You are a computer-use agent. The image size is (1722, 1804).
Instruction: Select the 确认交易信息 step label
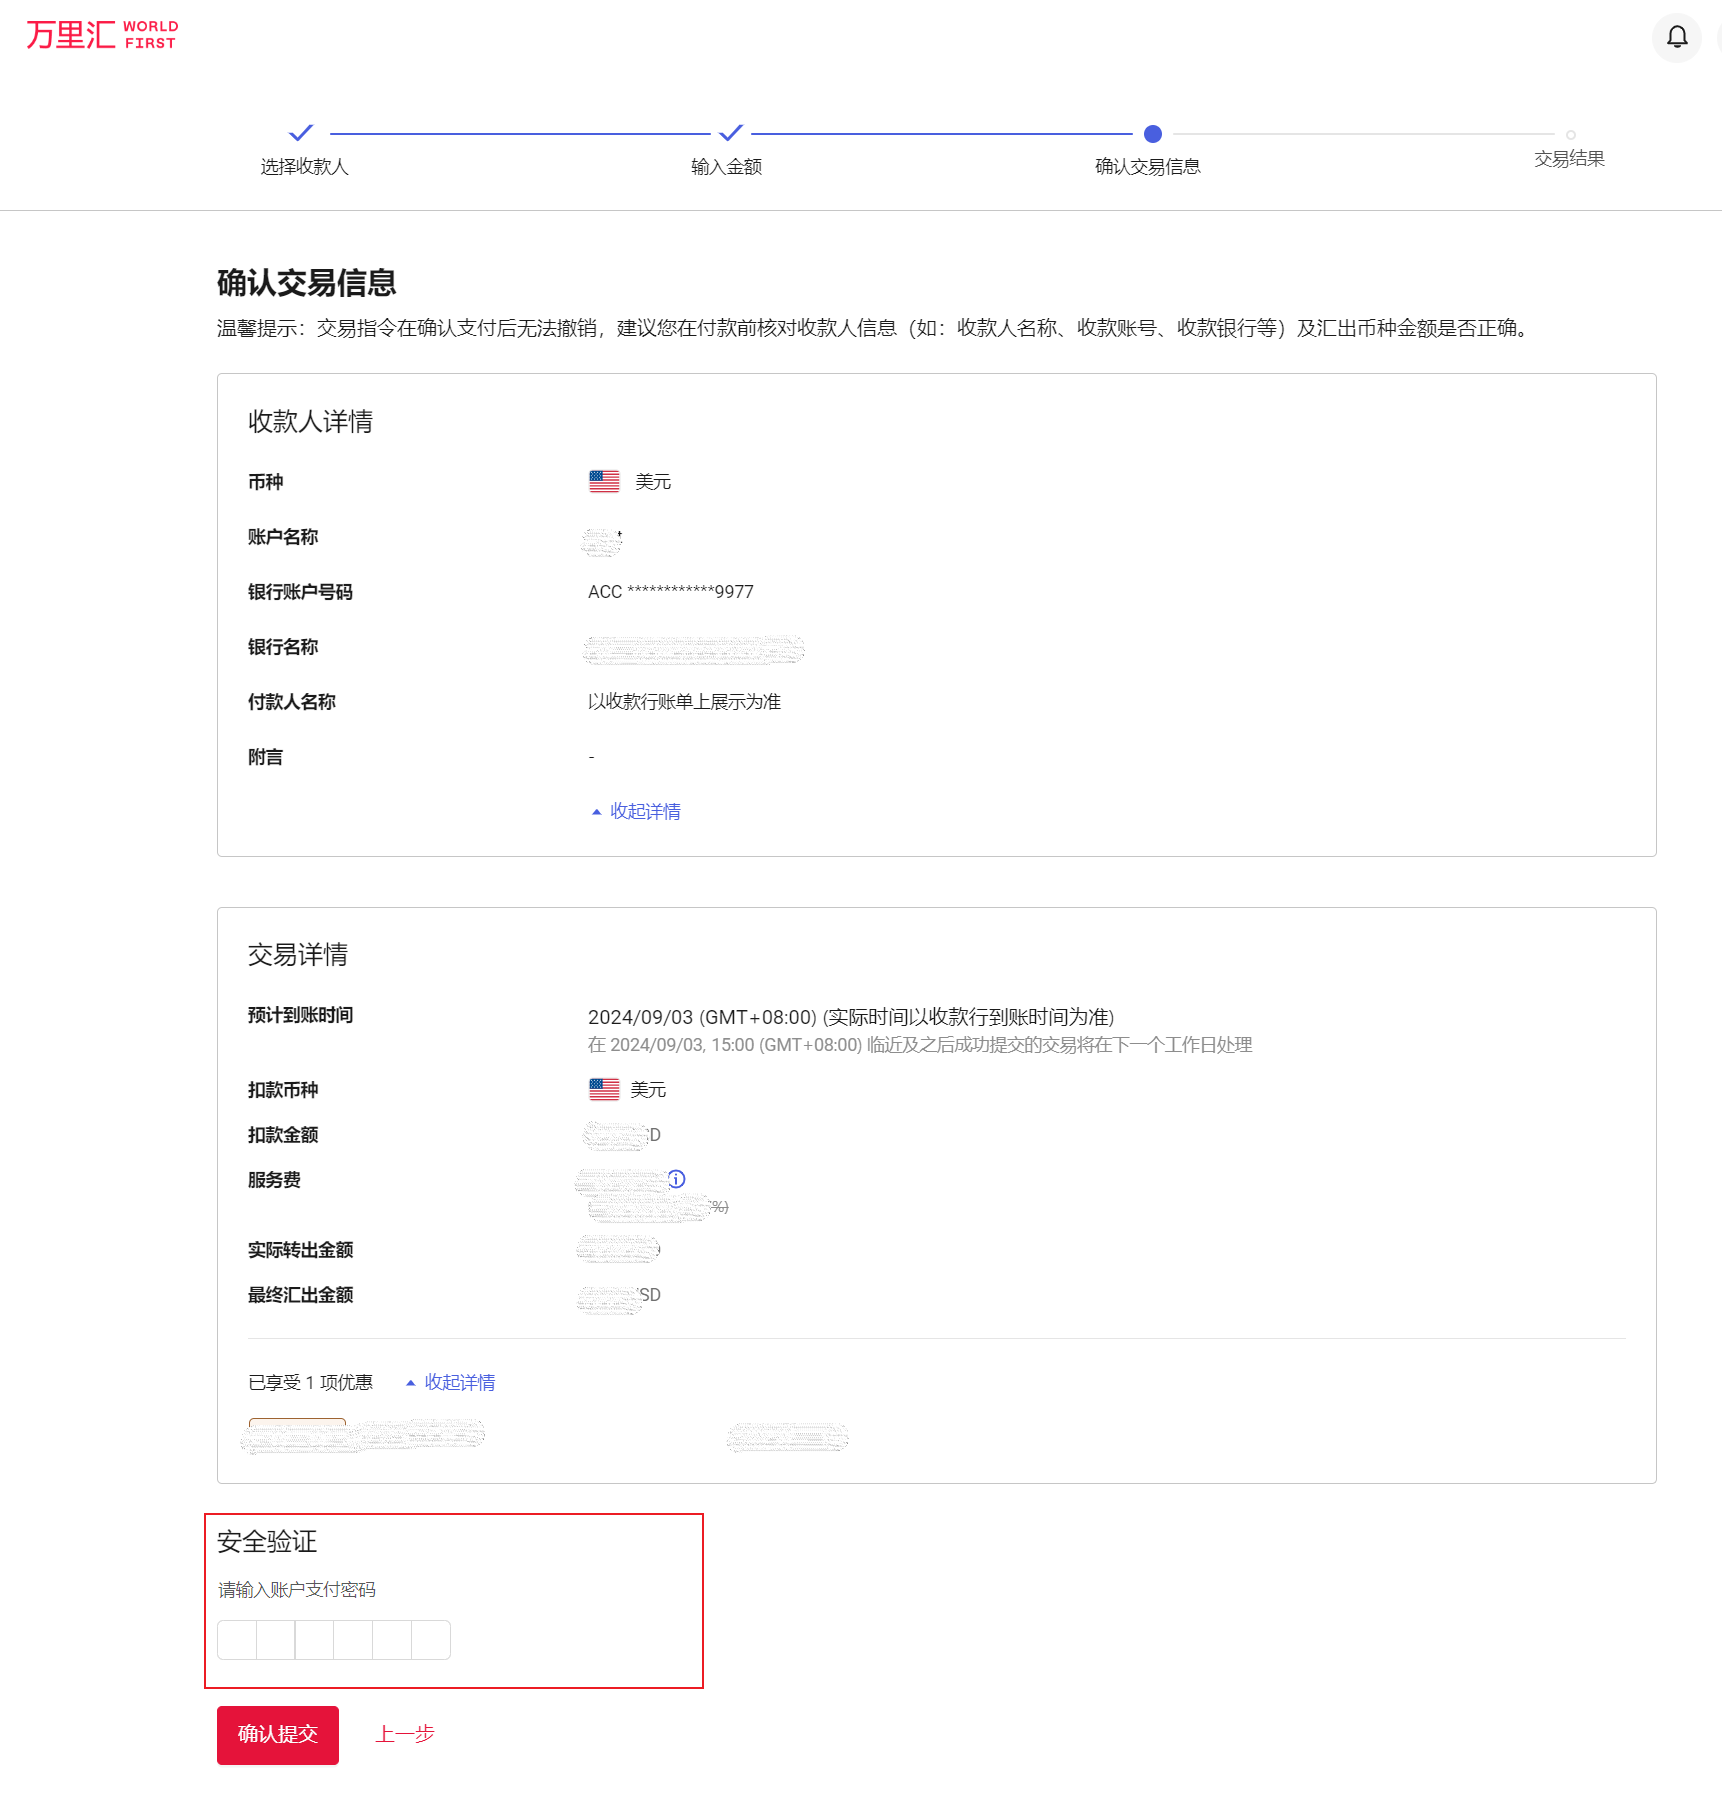1148,167
